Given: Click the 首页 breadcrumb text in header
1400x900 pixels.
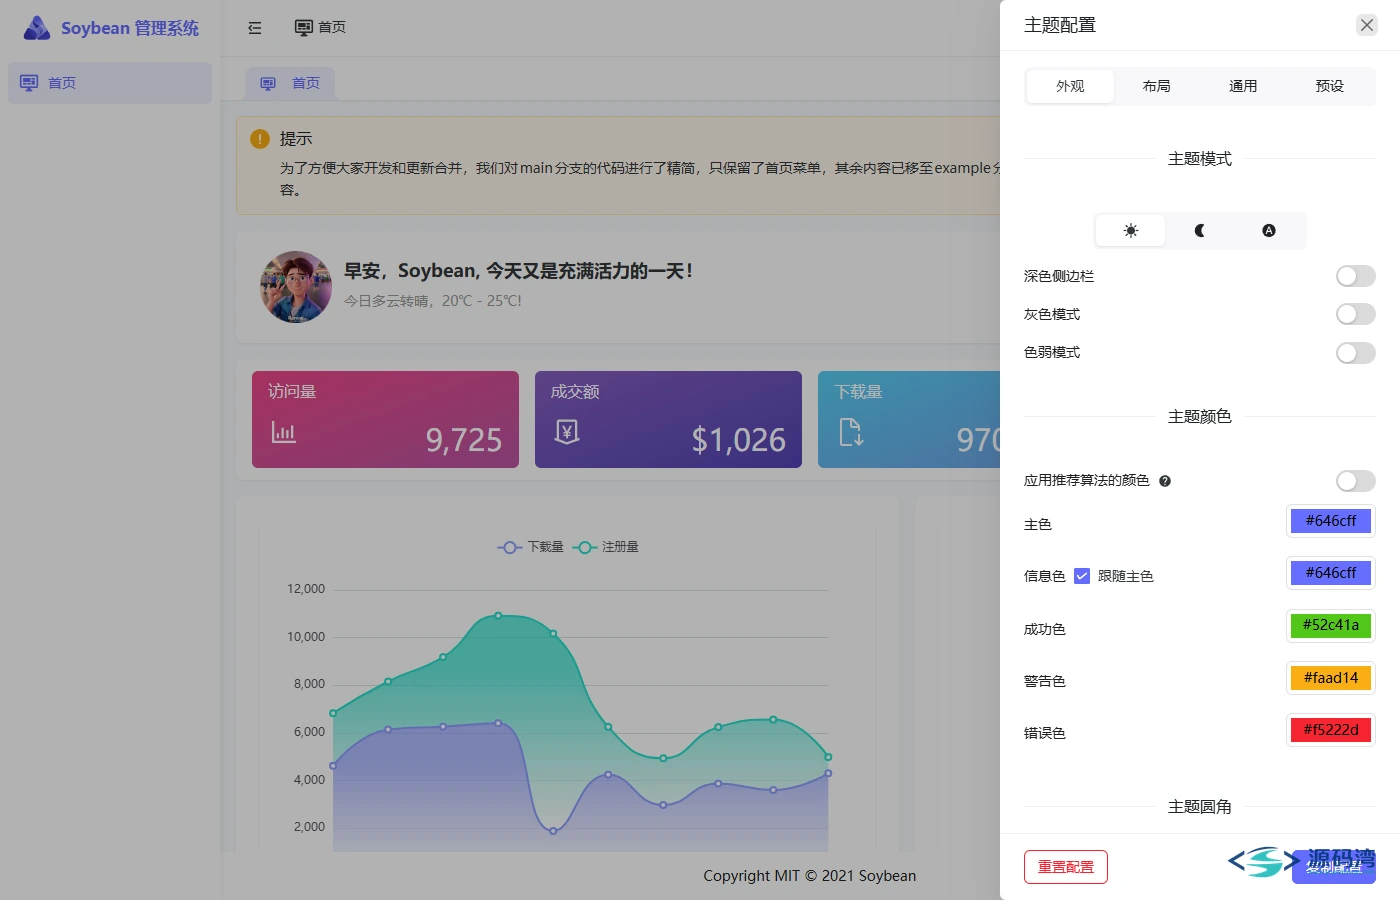Looking at the screenshot, I should pyautogui.click(x=332, y=28).
